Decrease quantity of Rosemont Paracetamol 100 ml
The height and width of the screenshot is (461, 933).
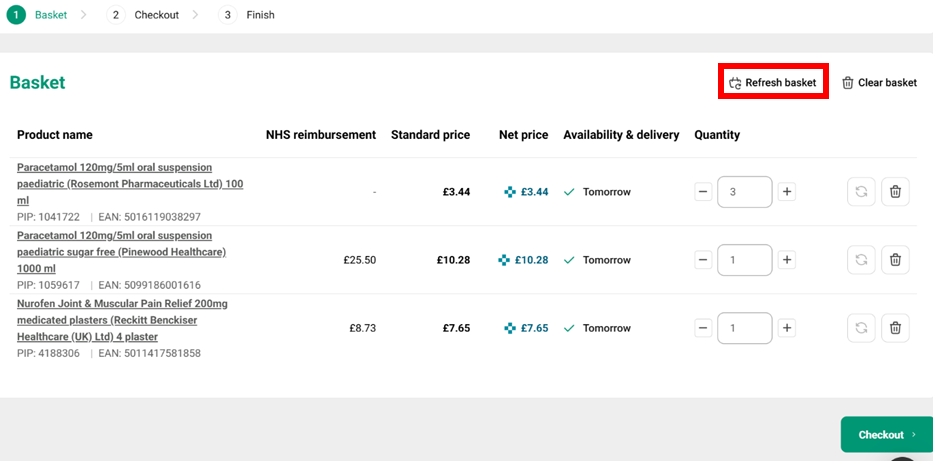(703, 192)
